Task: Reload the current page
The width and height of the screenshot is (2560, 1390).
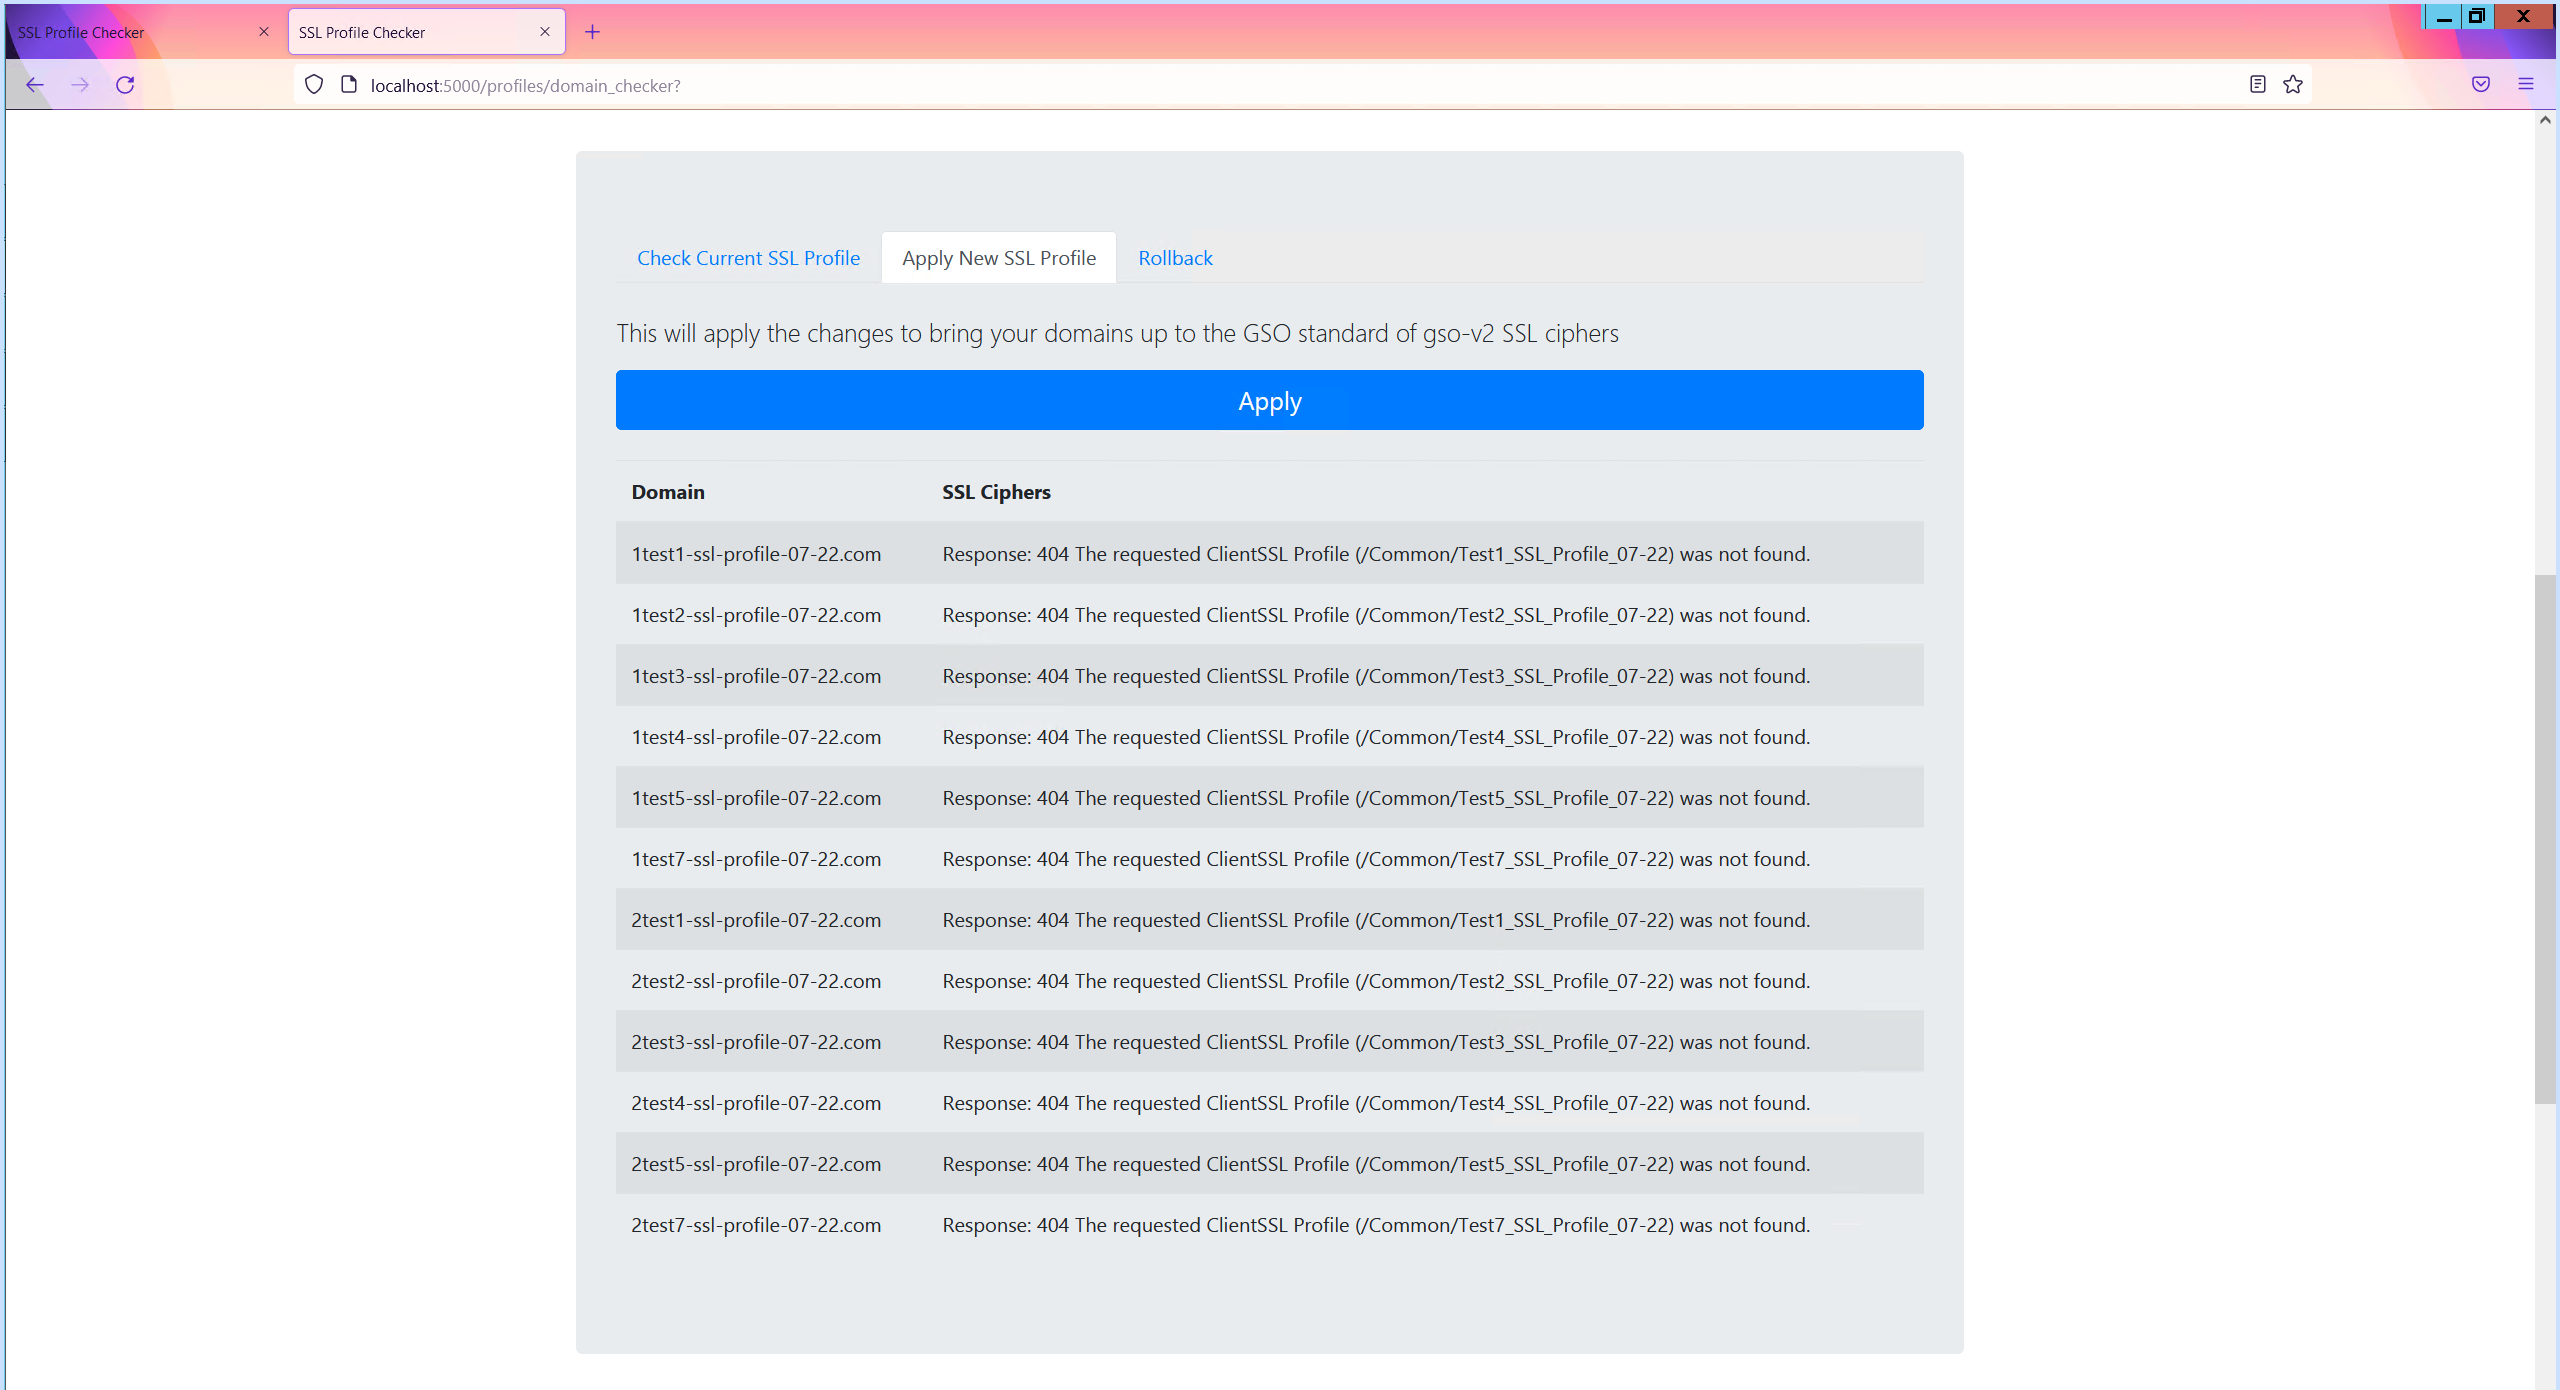Action: (x=125, y=85)
